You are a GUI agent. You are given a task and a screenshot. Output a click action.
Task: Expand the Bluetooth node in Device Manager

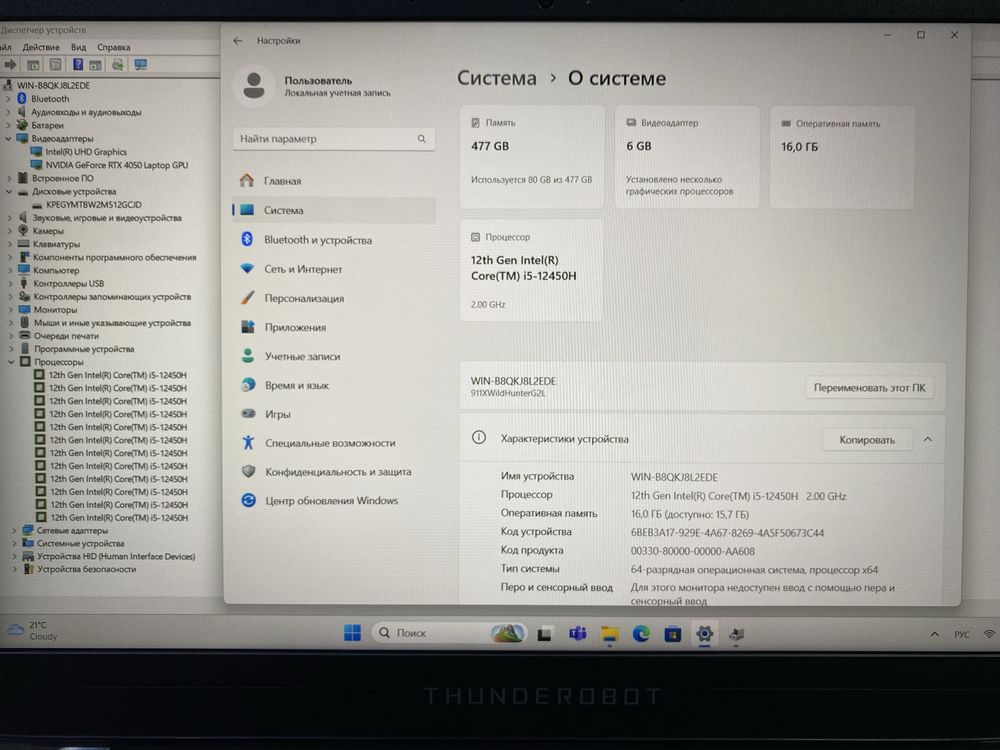(8, 99)
